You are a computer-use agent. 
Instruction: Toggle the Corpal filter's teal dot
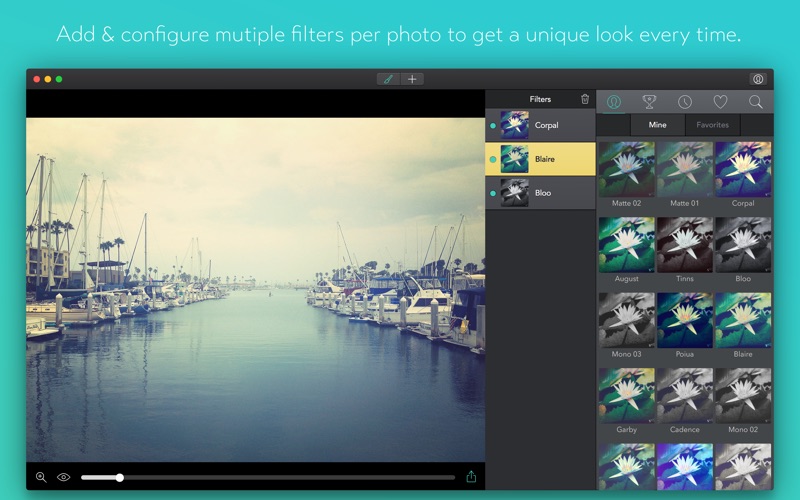point(493,126)
